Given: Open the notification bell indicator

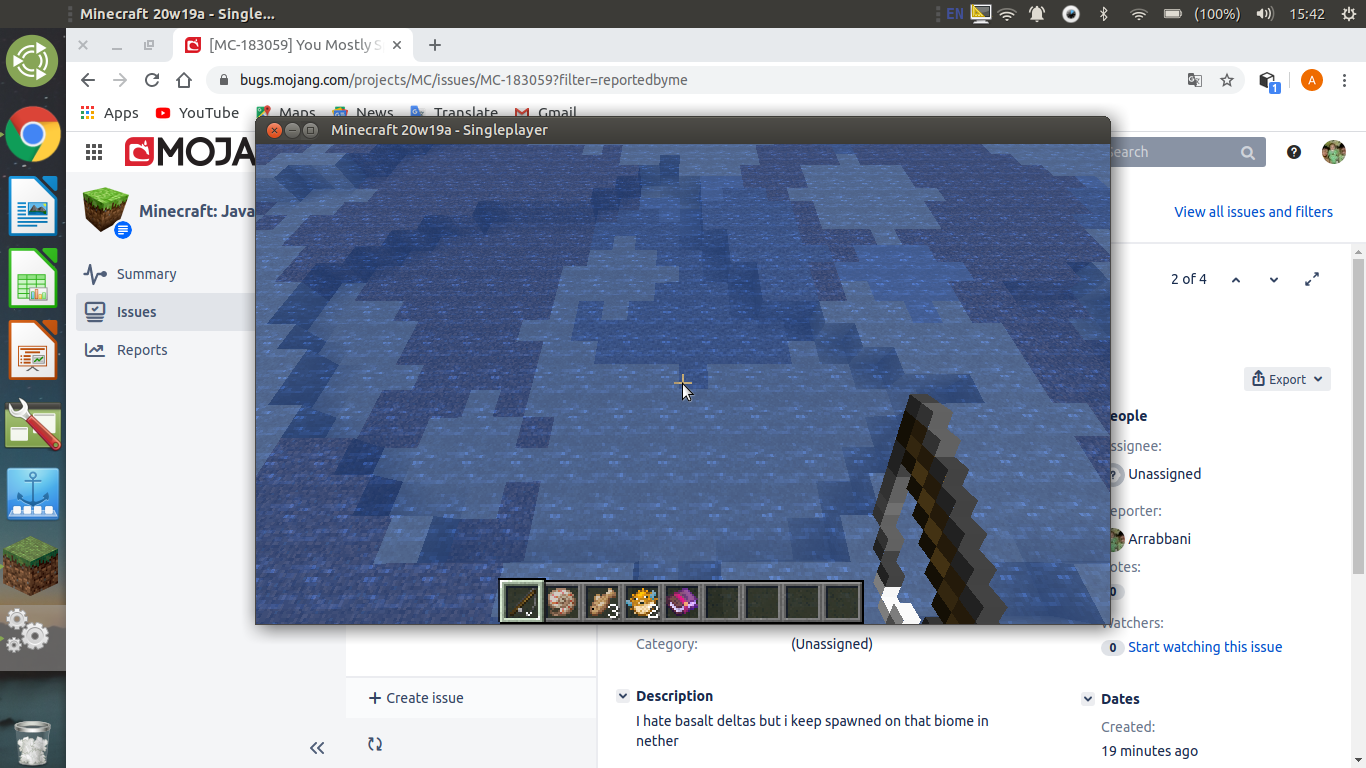Looking at the screenshot, I should point(1037,14).
